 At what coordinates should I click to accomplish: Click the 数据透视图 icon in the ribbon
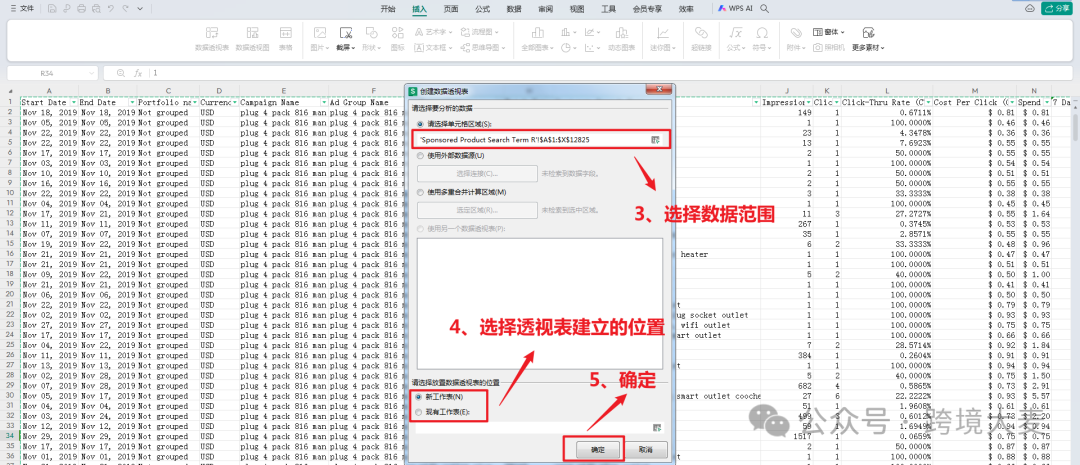pyautogui.click(x=253, y=32)
